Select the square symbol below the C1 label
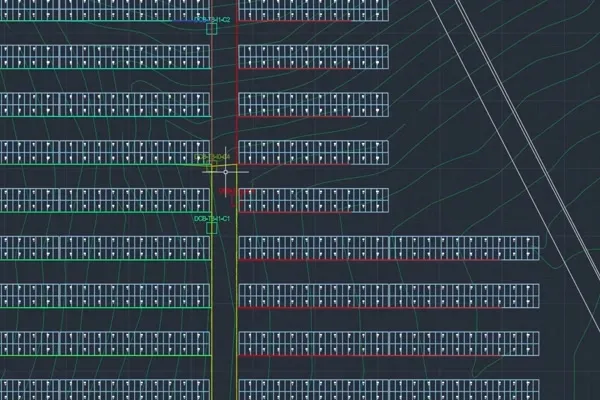Viewport: 600px width, 400px height. click(x=212, y=228)
